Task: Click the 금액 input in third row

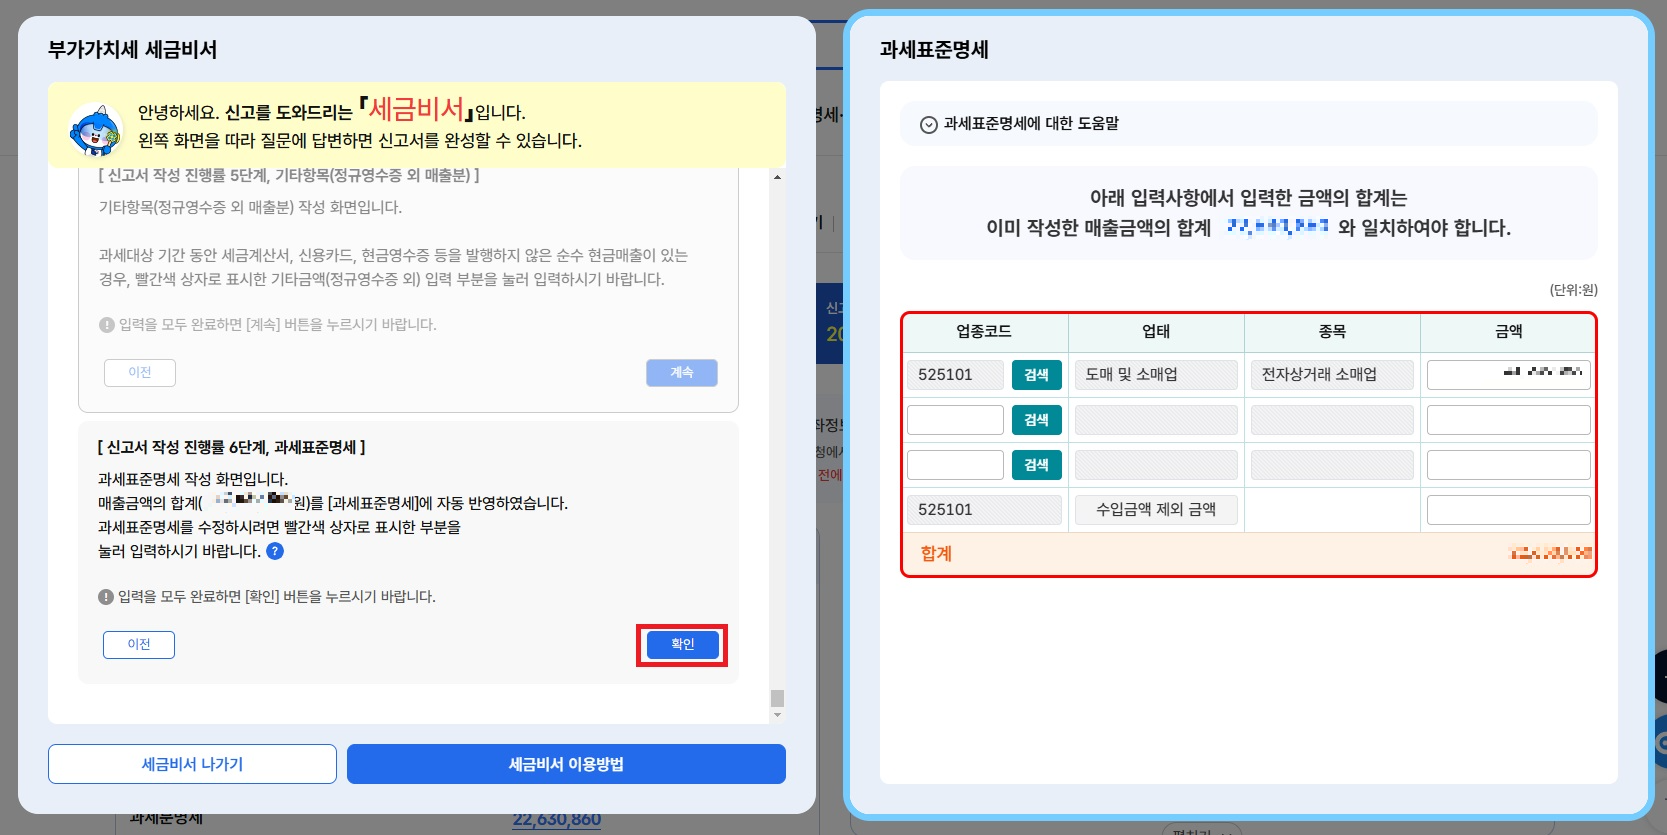Action: click(x=1508, y=465)
